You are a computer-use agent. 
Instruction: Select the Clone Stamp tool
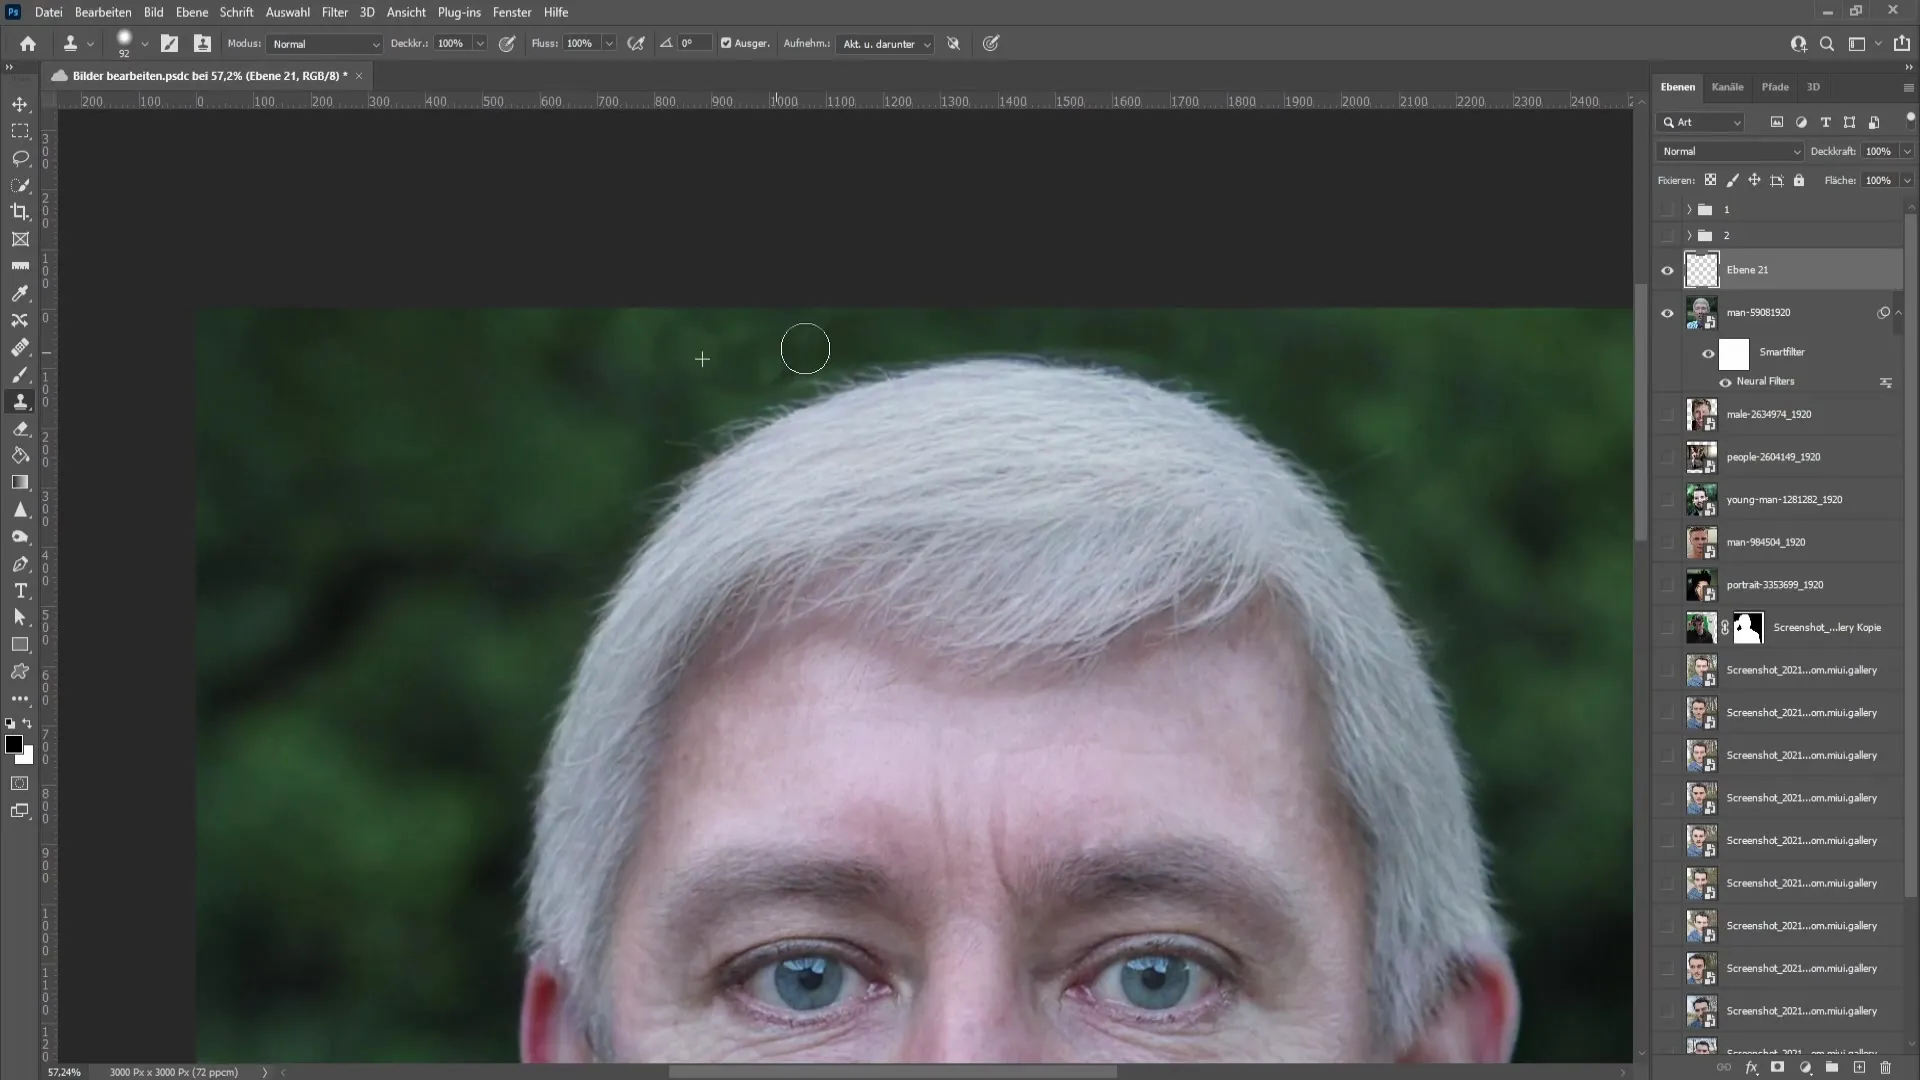click(20, 402)
